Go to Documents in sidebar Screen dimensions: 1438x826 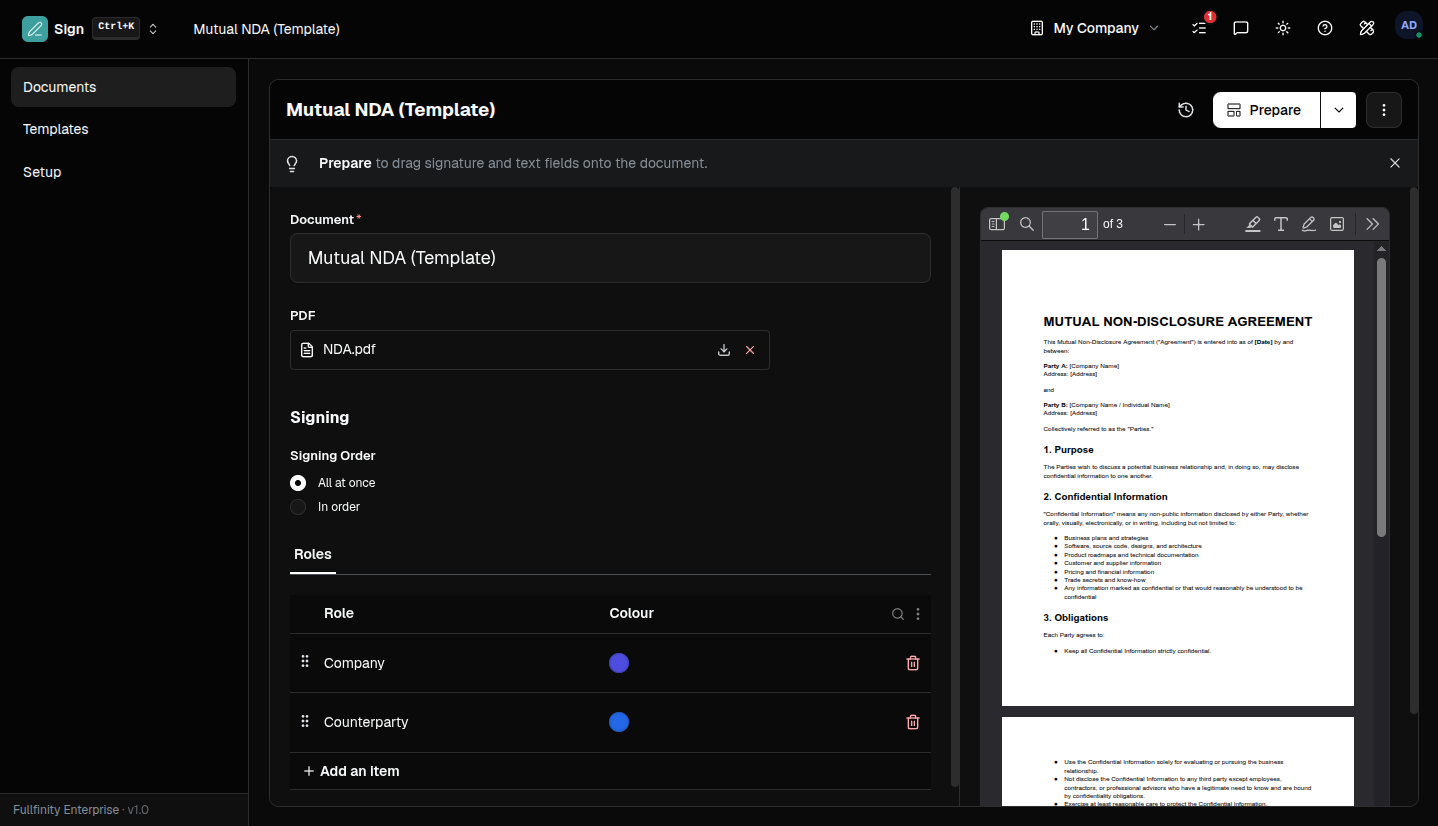(x=123, y=87)
